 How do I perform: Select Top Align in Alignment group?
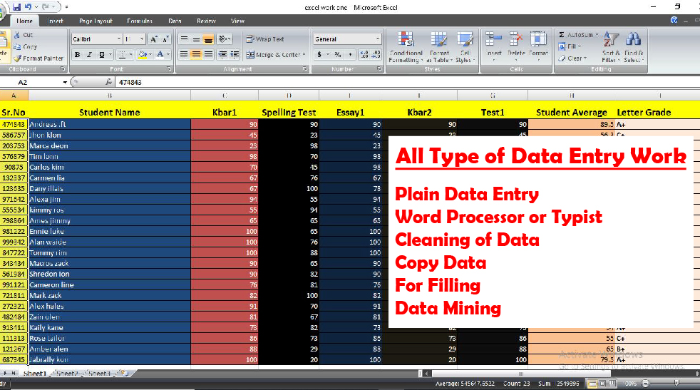(184, 39)
